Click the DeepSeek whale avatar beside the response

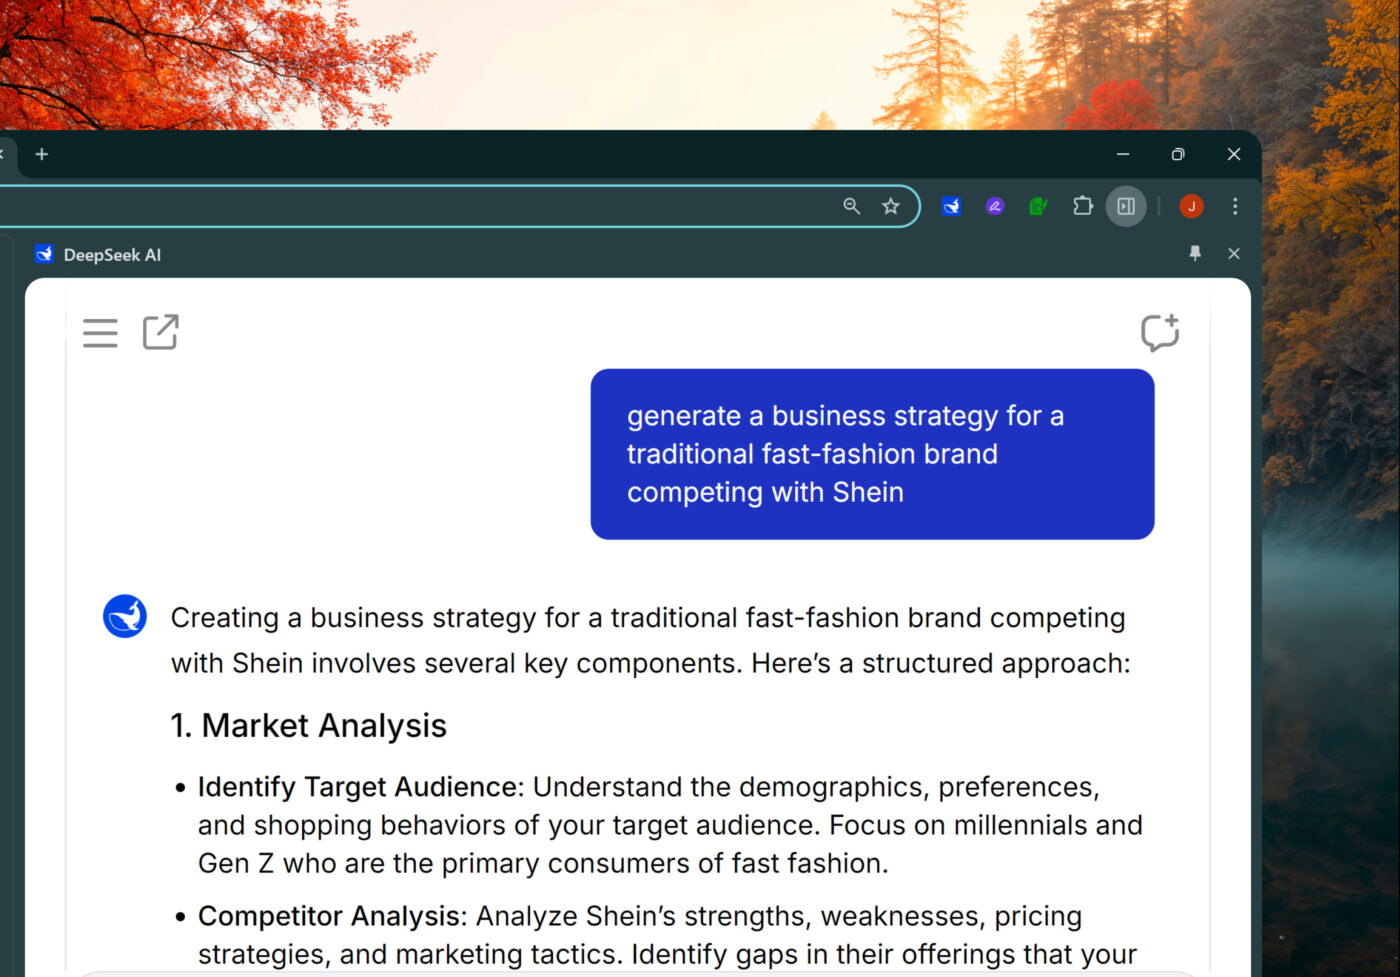125,617
